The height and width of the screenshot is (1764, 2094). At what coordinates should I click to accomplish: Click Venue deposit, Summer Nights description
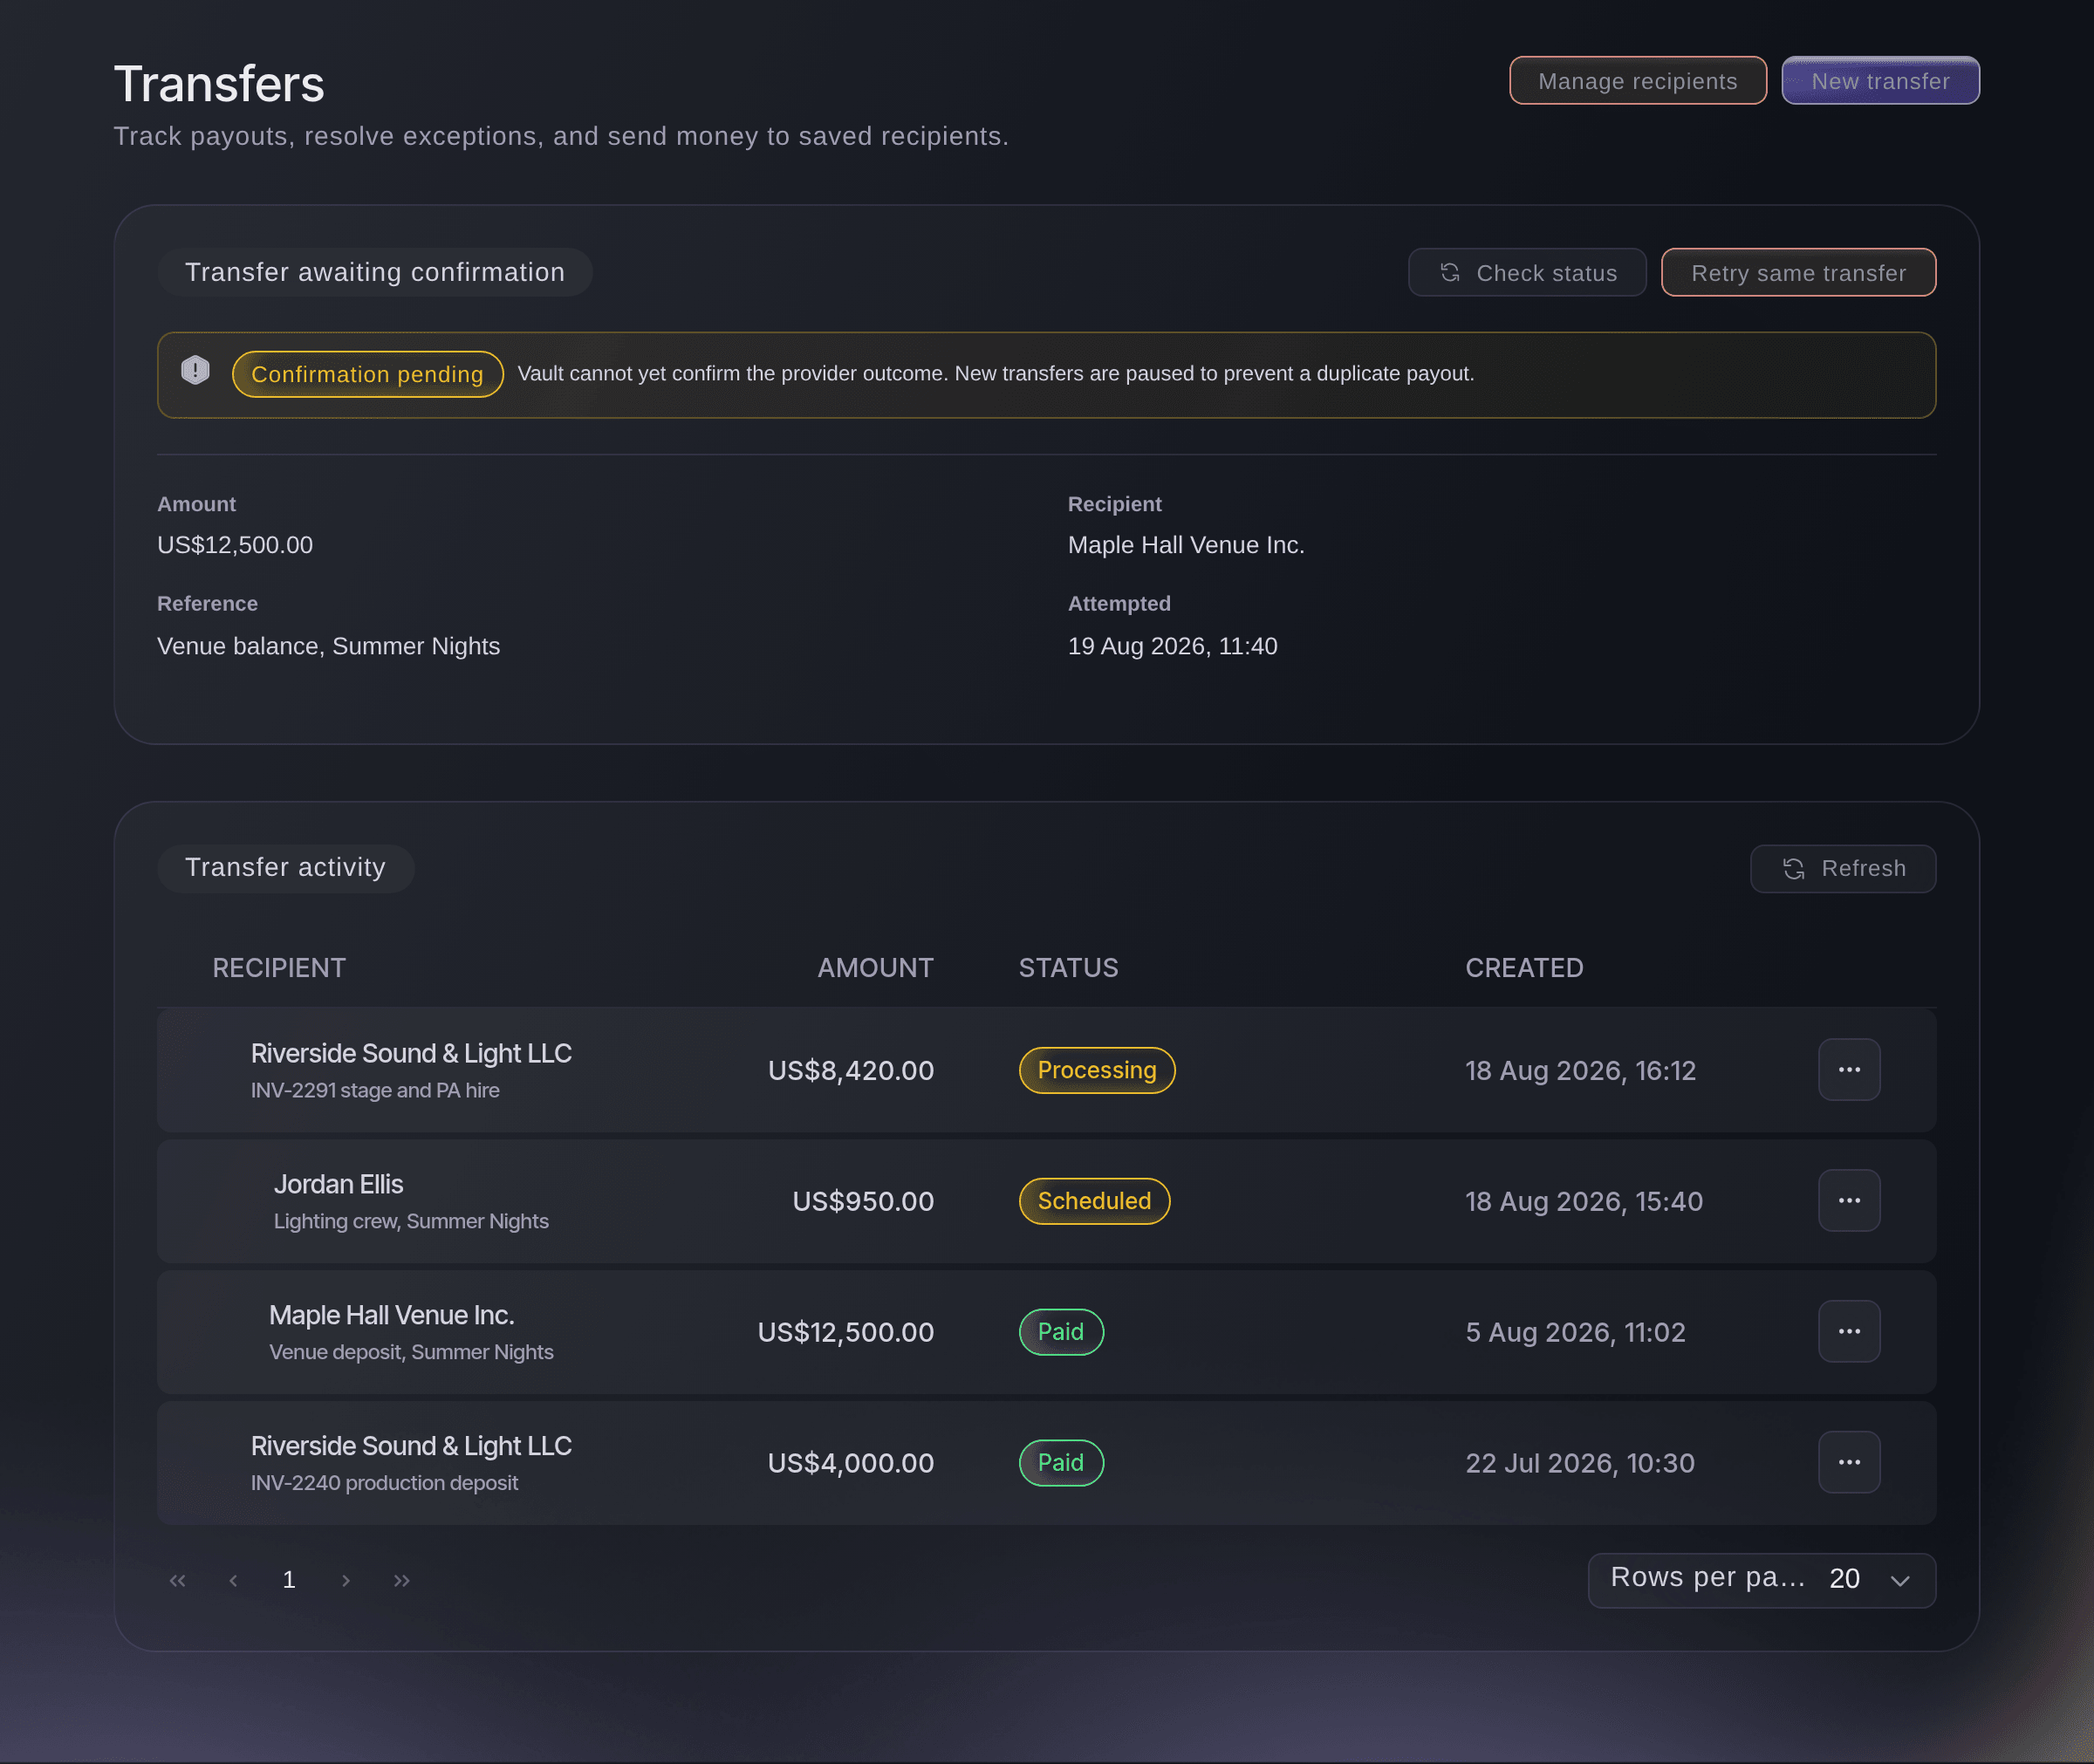coord(411,1352)
